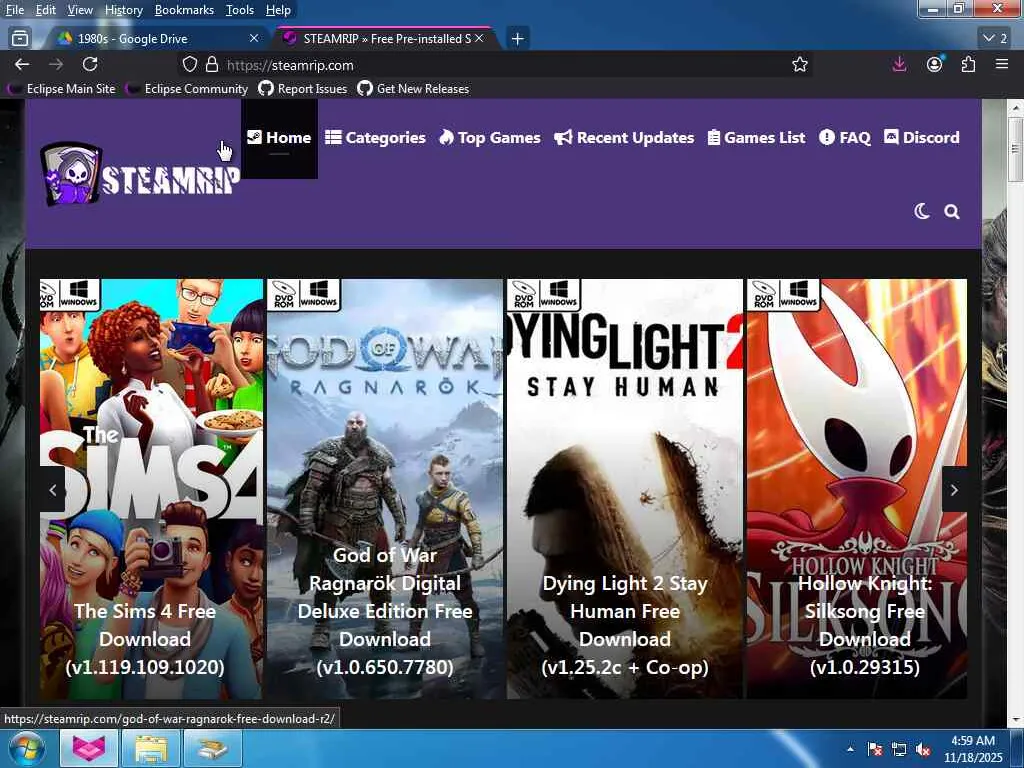
Task: Open the Discord nav link
Action: (x=921, y=138)
